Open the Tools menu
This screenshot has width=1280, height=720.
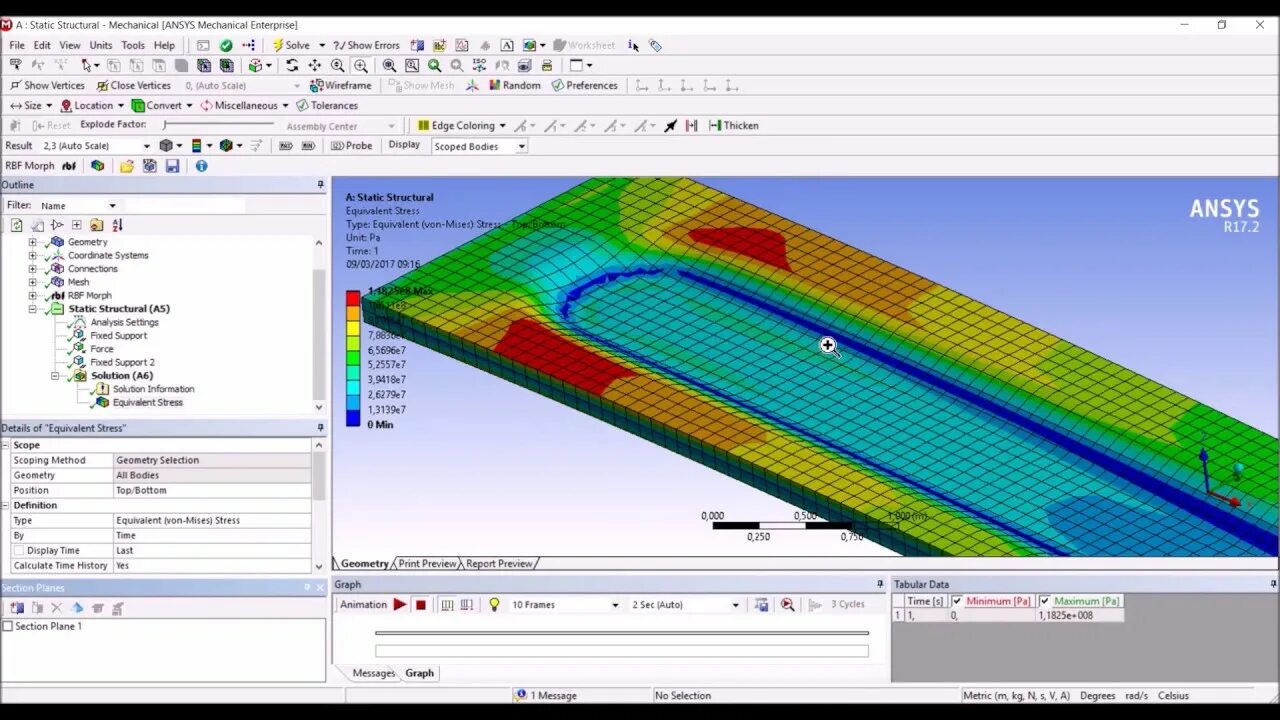click(x=133, y=45)
